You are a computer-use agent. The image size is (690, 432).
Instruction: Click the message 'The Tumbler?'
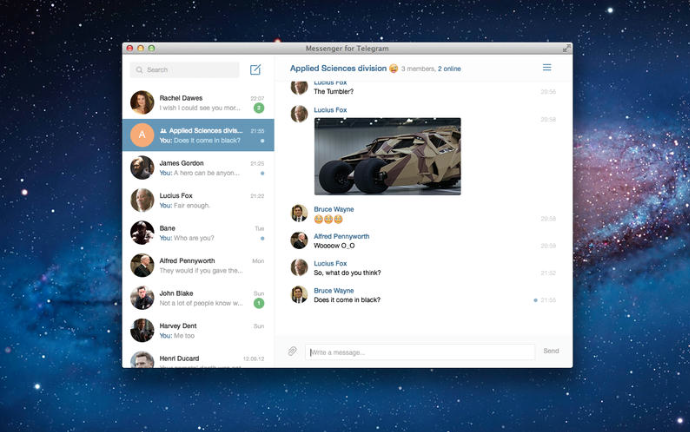tap(334, 92)
